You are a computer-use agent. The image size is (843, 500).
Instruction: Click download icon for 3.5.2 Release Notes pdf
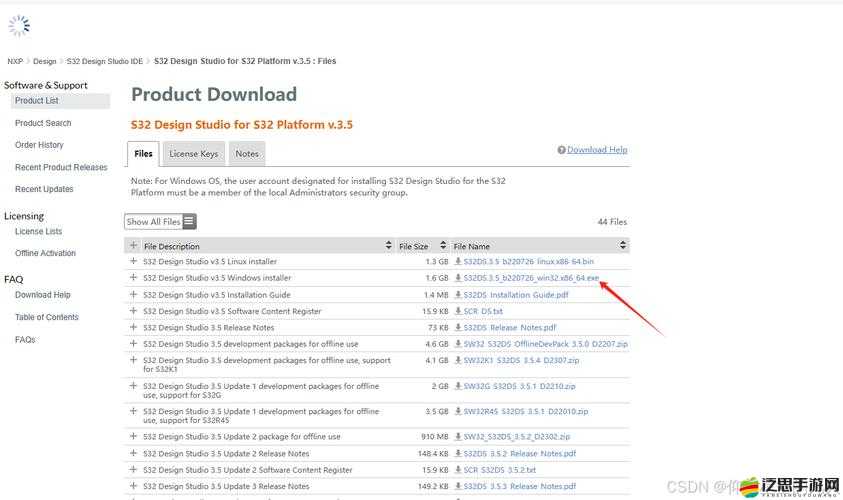(x=458, y=453)
